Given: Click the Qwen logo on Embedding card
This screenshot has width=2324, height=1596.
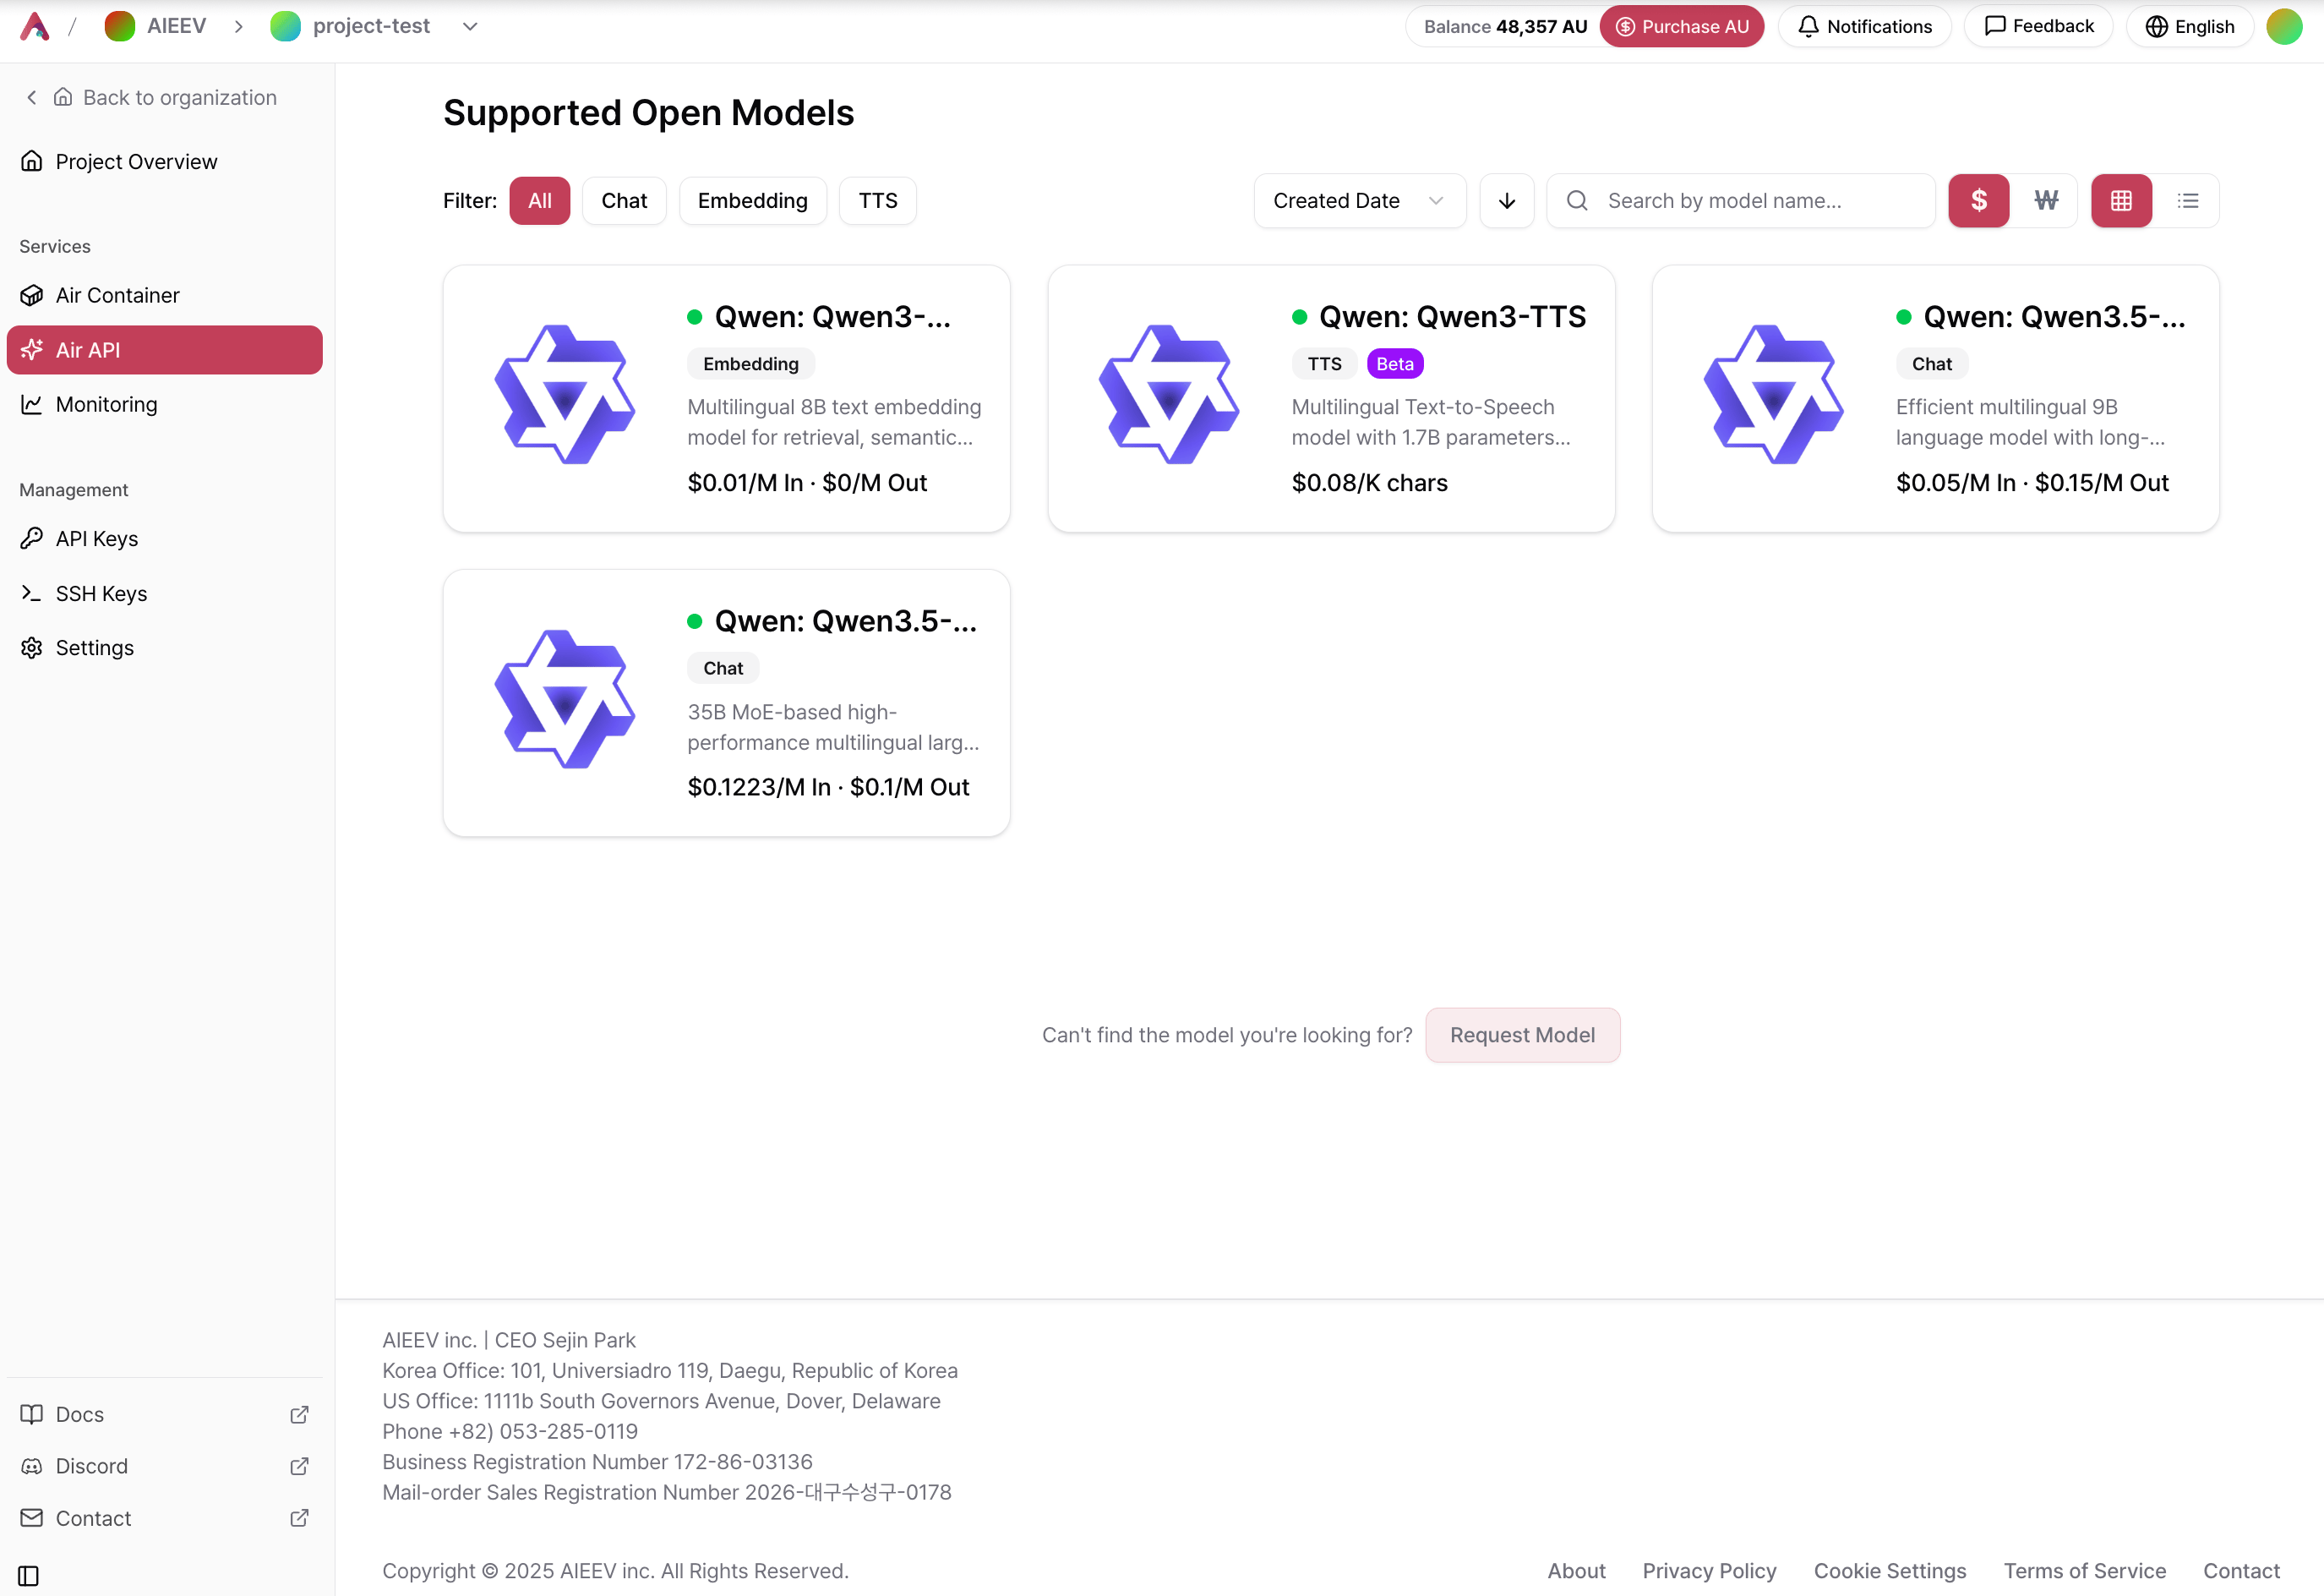Looking at the screenshot, I should 565,394.
